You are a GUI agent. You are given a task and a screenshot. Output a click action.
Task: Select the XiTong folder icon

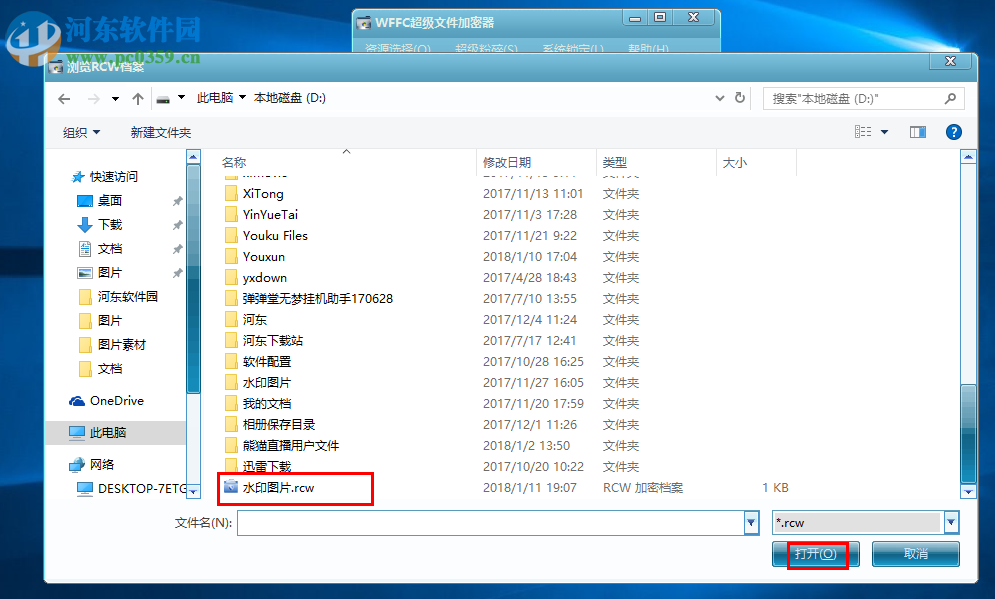click(x=232, y=193)
